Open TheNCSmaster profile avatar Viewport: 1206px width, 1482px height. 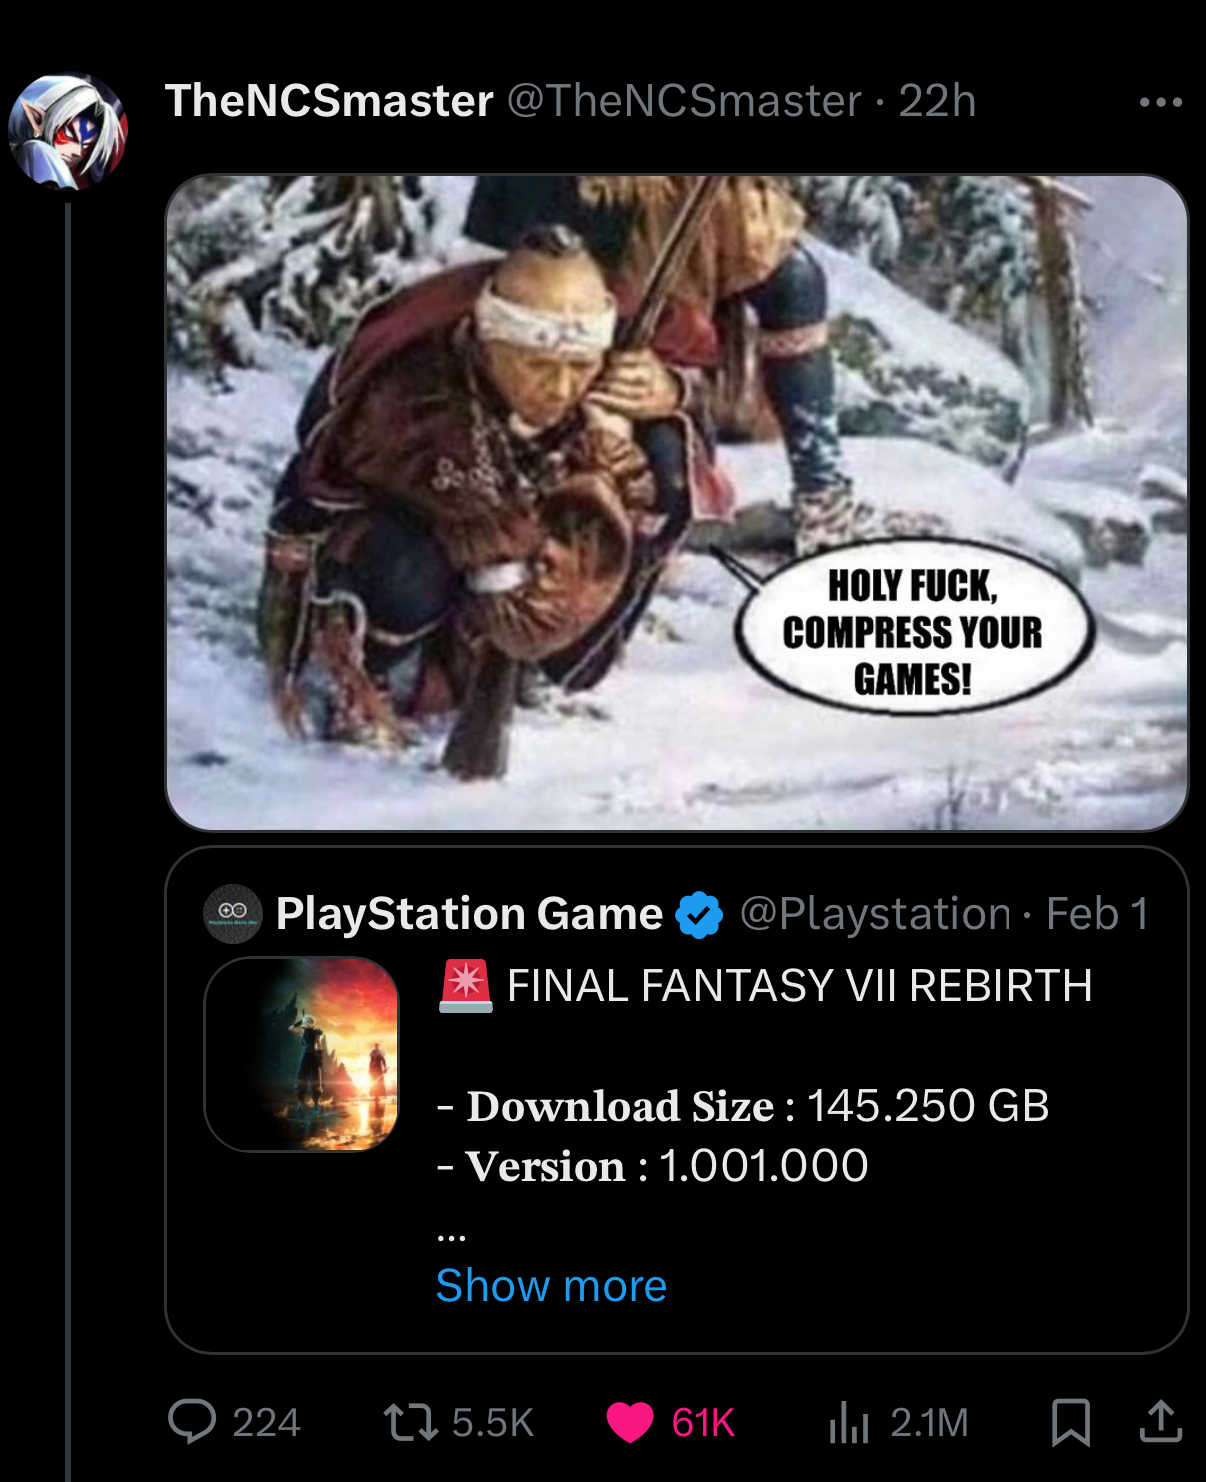click(x=68, y=131)
